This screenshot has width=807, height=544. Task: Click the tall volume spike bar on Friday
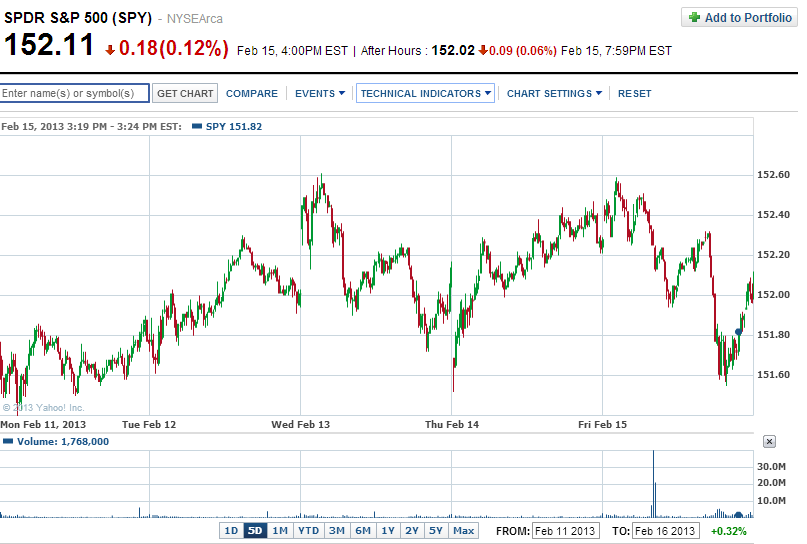(x=653, y=484)
